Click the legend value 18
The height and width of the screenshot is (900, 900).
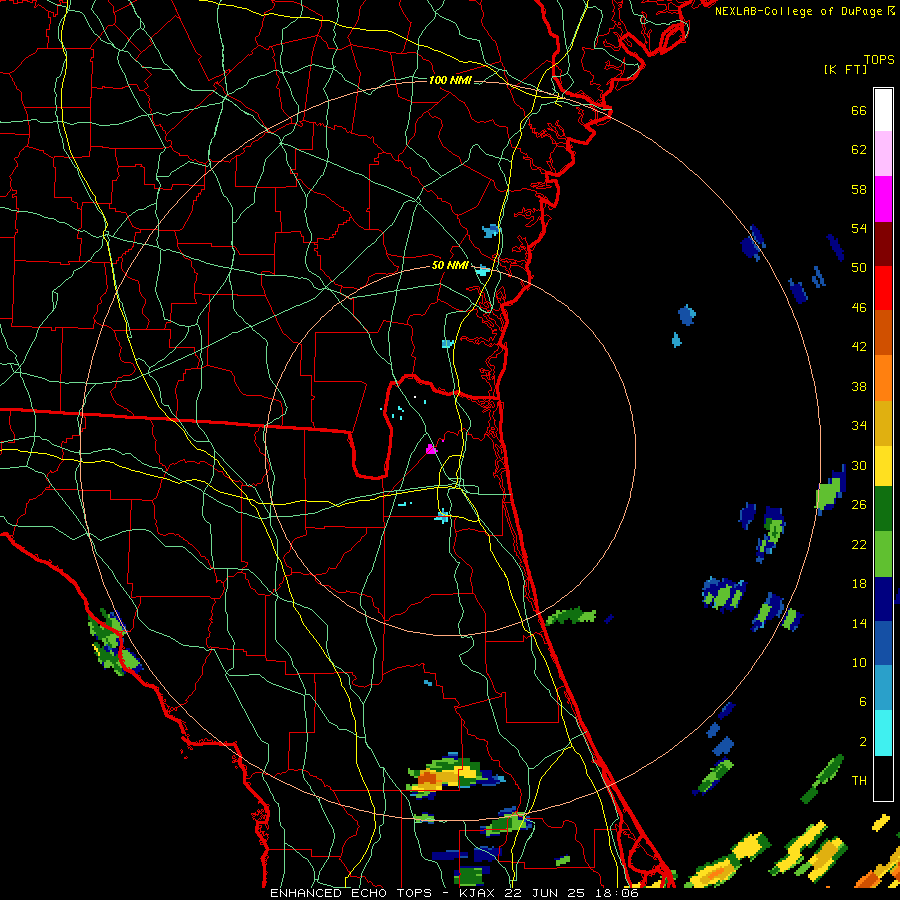pyautogui.click(x=859, y=584)
